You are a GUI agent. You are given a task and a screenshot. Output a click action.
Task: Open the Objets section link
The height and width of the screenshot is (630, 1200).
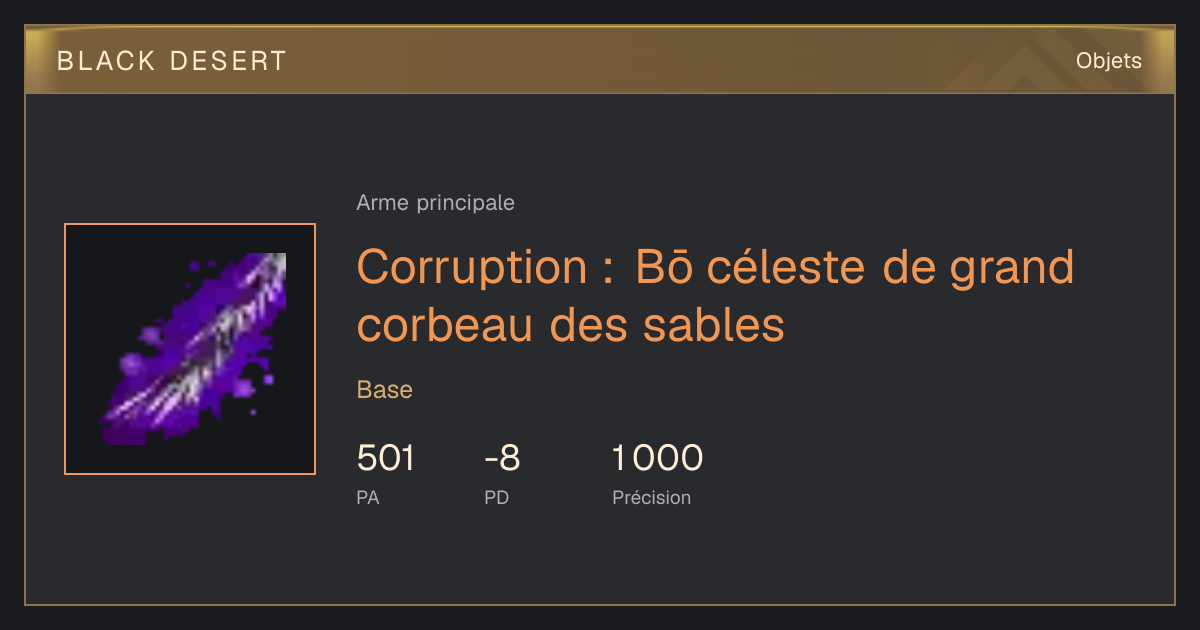coord(1108,61)
